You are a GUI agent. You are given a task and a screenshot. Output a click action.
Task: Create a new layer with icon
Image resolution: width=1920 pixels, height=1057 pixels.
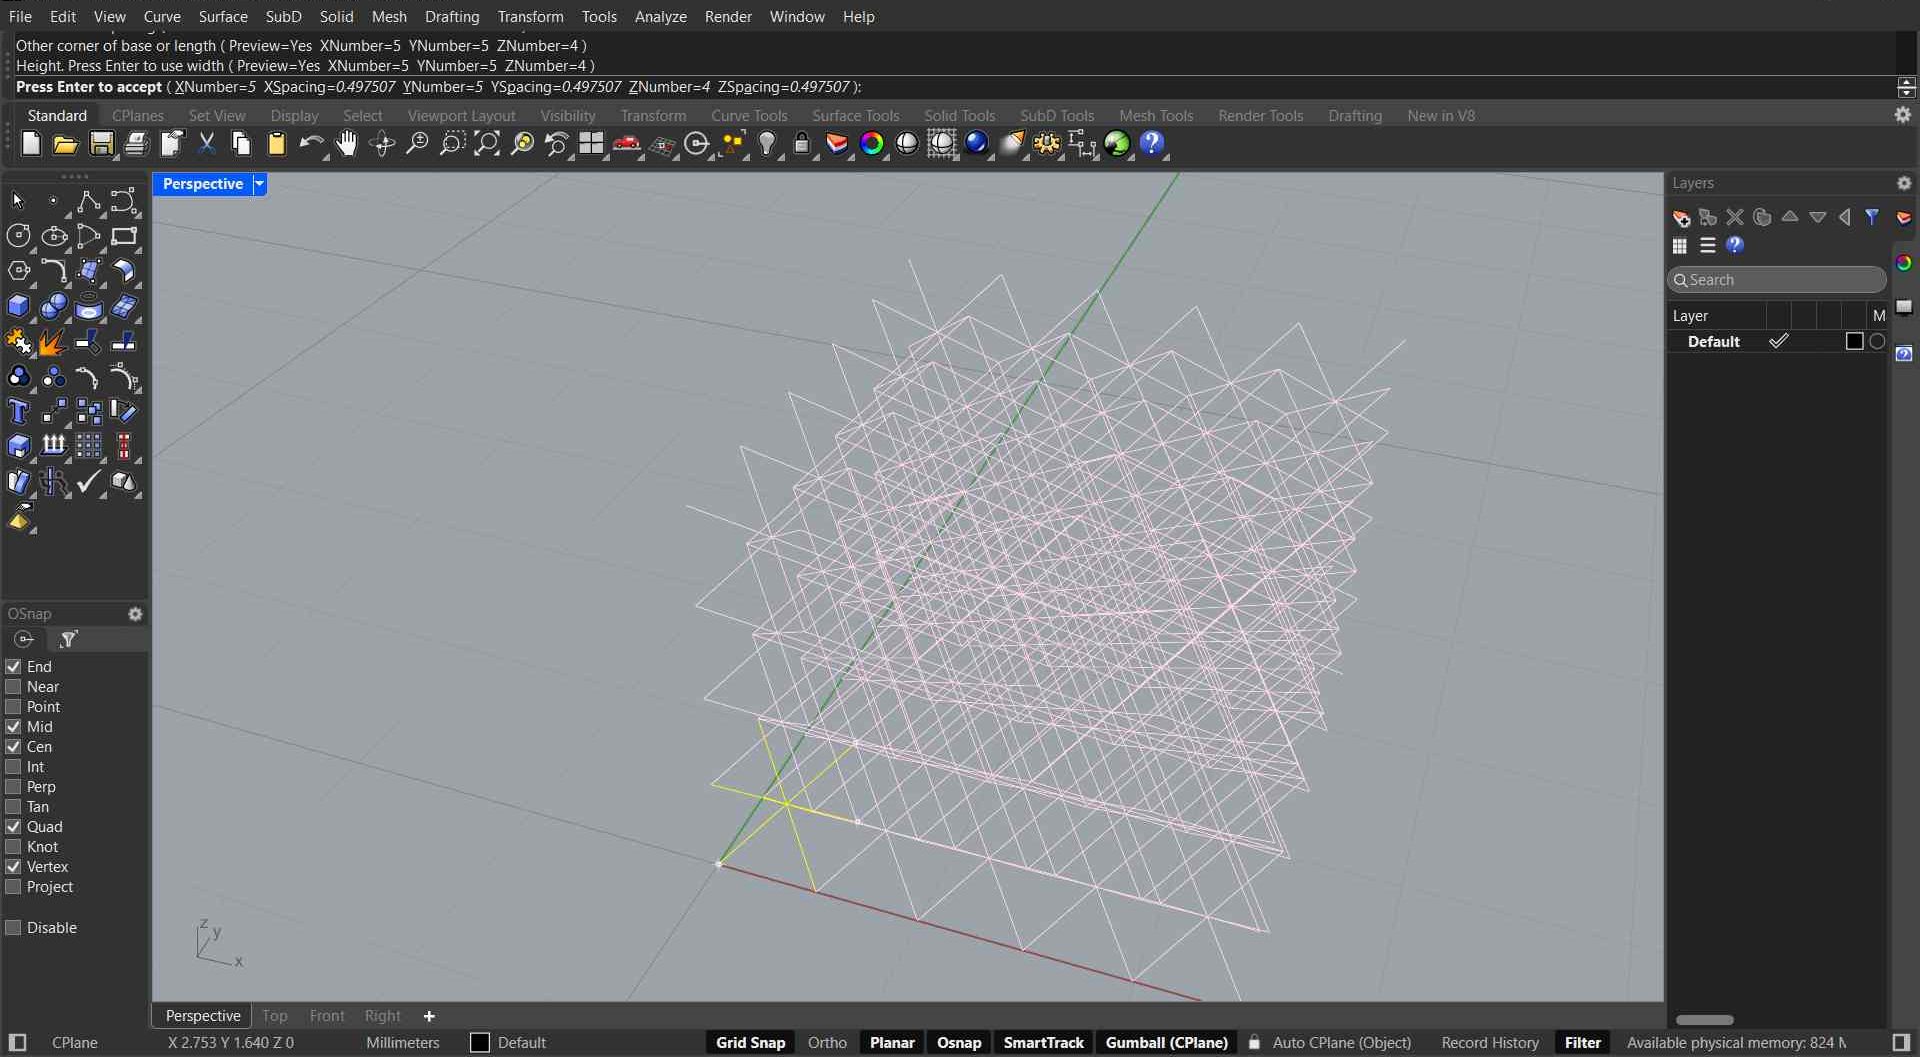1681,217
